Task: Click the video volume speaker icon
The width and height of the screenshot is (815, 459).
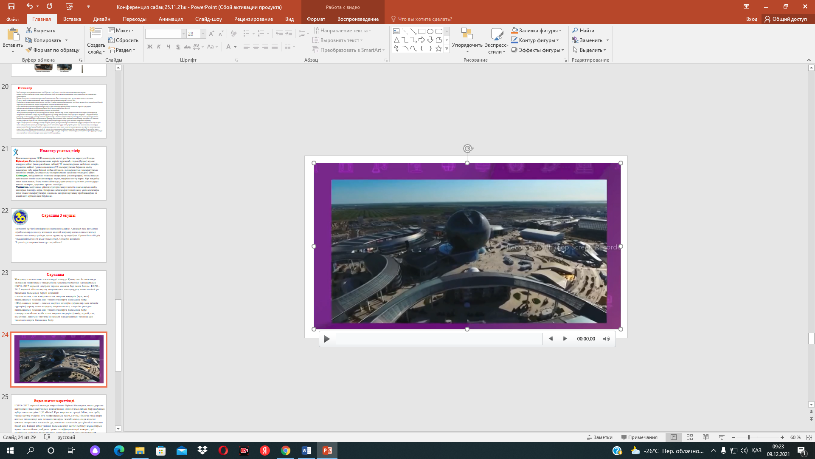Action: 606,339
